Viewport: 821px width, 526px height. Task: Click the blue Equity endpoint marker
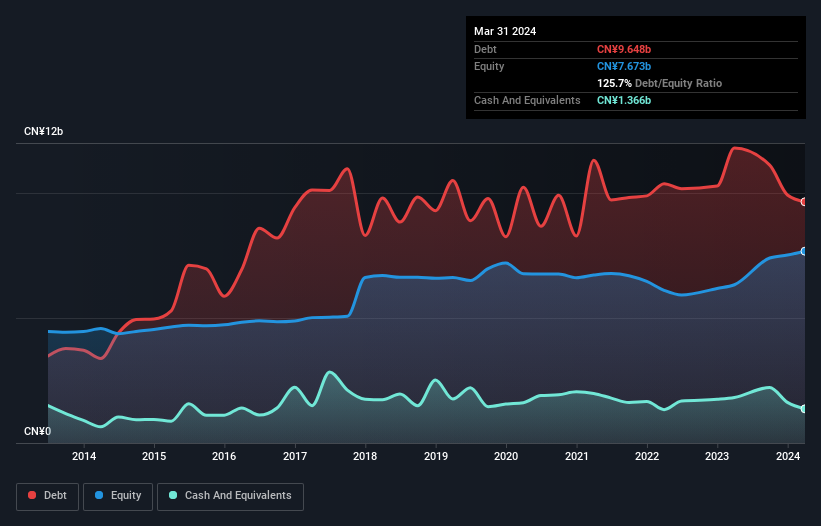tap(804, 252)
